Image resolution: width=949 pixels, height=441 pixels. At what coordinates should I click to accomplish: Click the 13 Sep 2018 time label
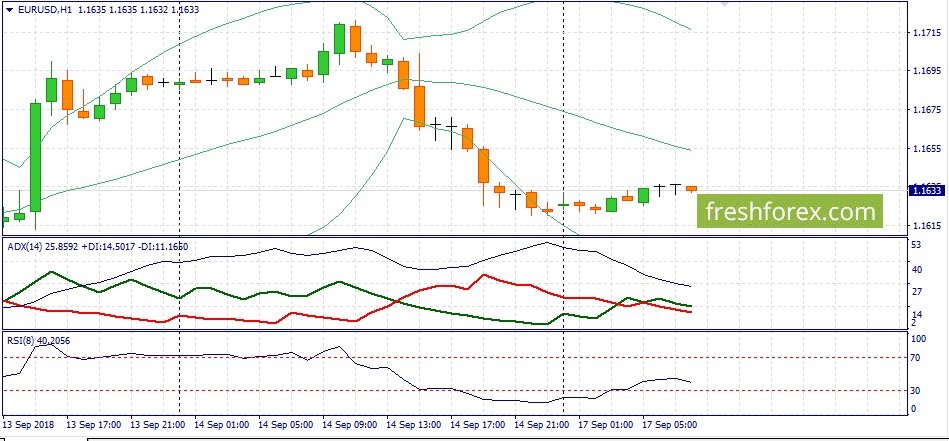[28, 425]
